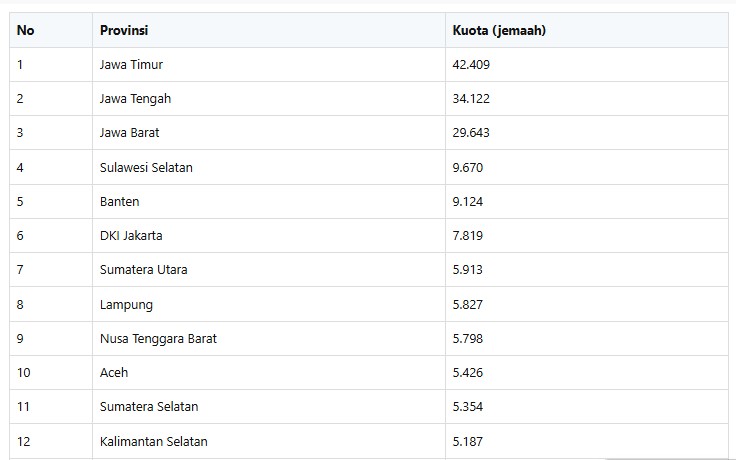
Task: Select the Lampung province cell
Action: click(x=268, y=304)
